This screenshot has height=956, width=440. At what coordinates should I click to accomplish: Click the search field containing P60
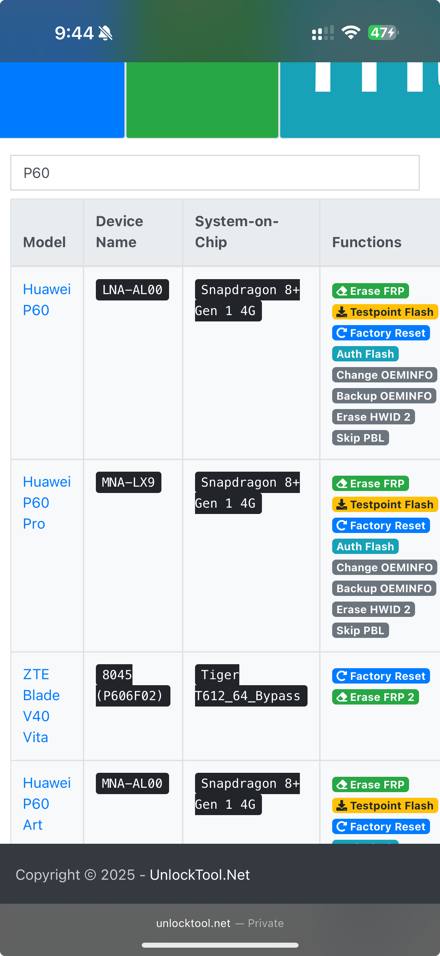click(215, 173)
